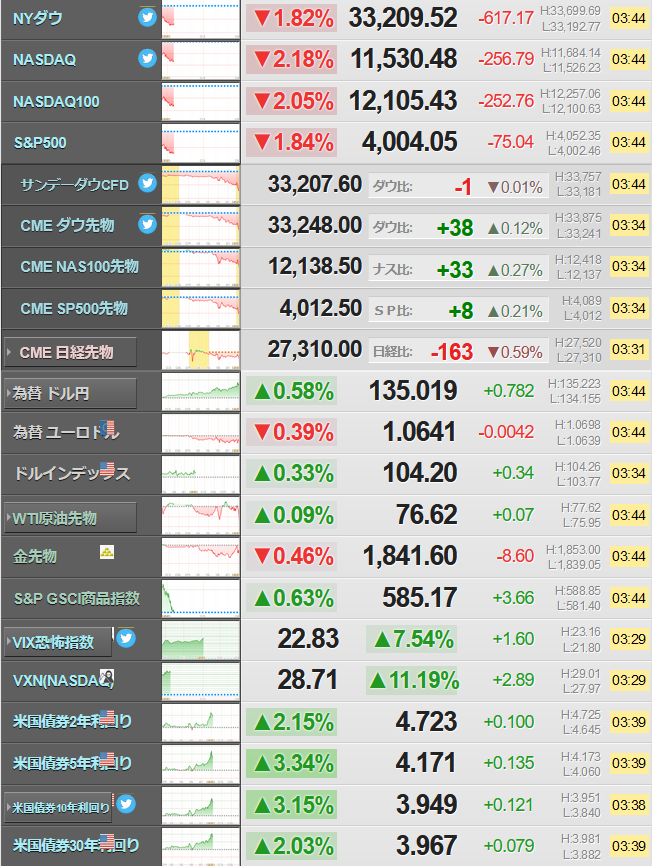652x866 pixels.
Task: Click ドル円 rate 135.019
Action: tap(413, 391)
